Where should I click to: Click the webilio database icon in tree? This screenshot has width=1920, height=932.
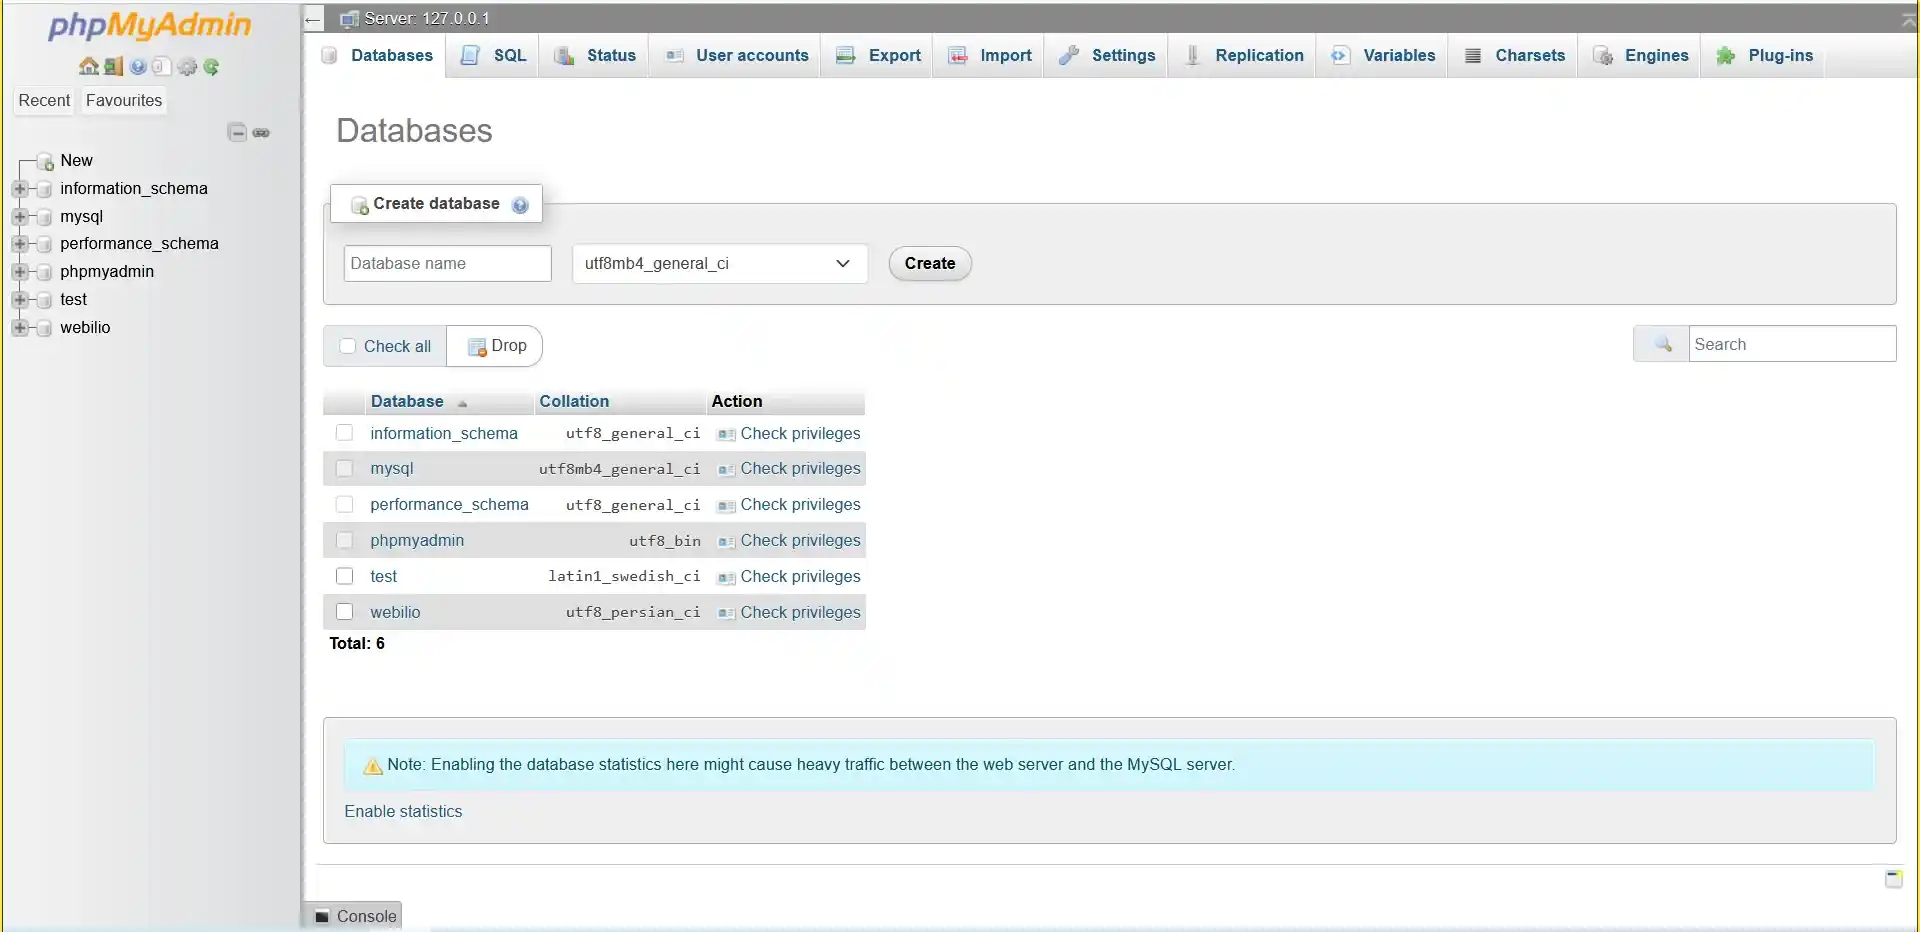point(44,328)
